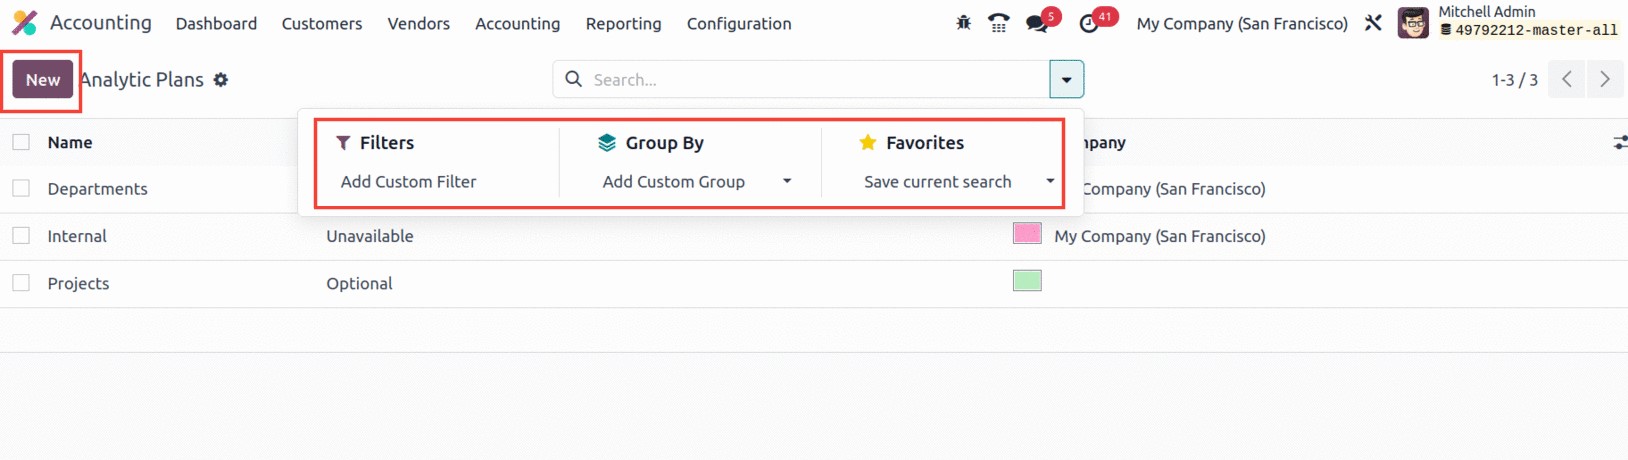Click the Filters section heading

(387, 143)
